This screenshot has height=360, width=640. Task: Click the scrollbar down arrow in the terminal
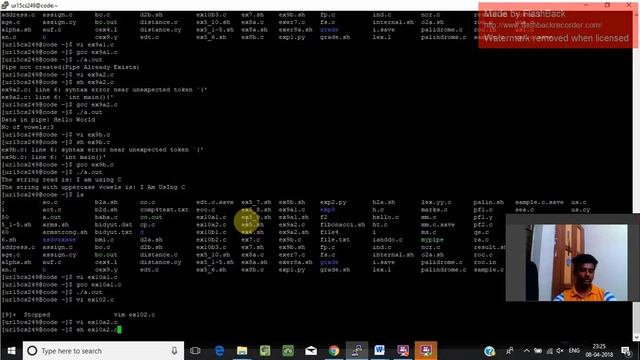point(636,337)
